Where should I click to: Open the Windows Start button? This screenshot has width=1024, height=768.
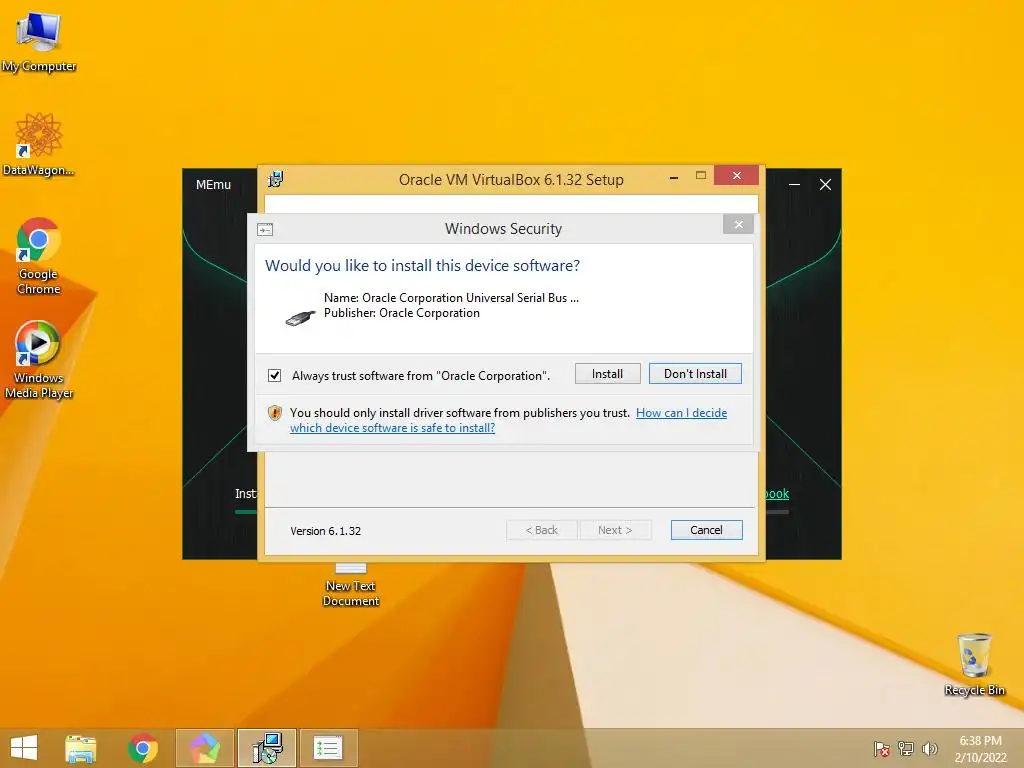pyautogui.click(x=24, y=748)
